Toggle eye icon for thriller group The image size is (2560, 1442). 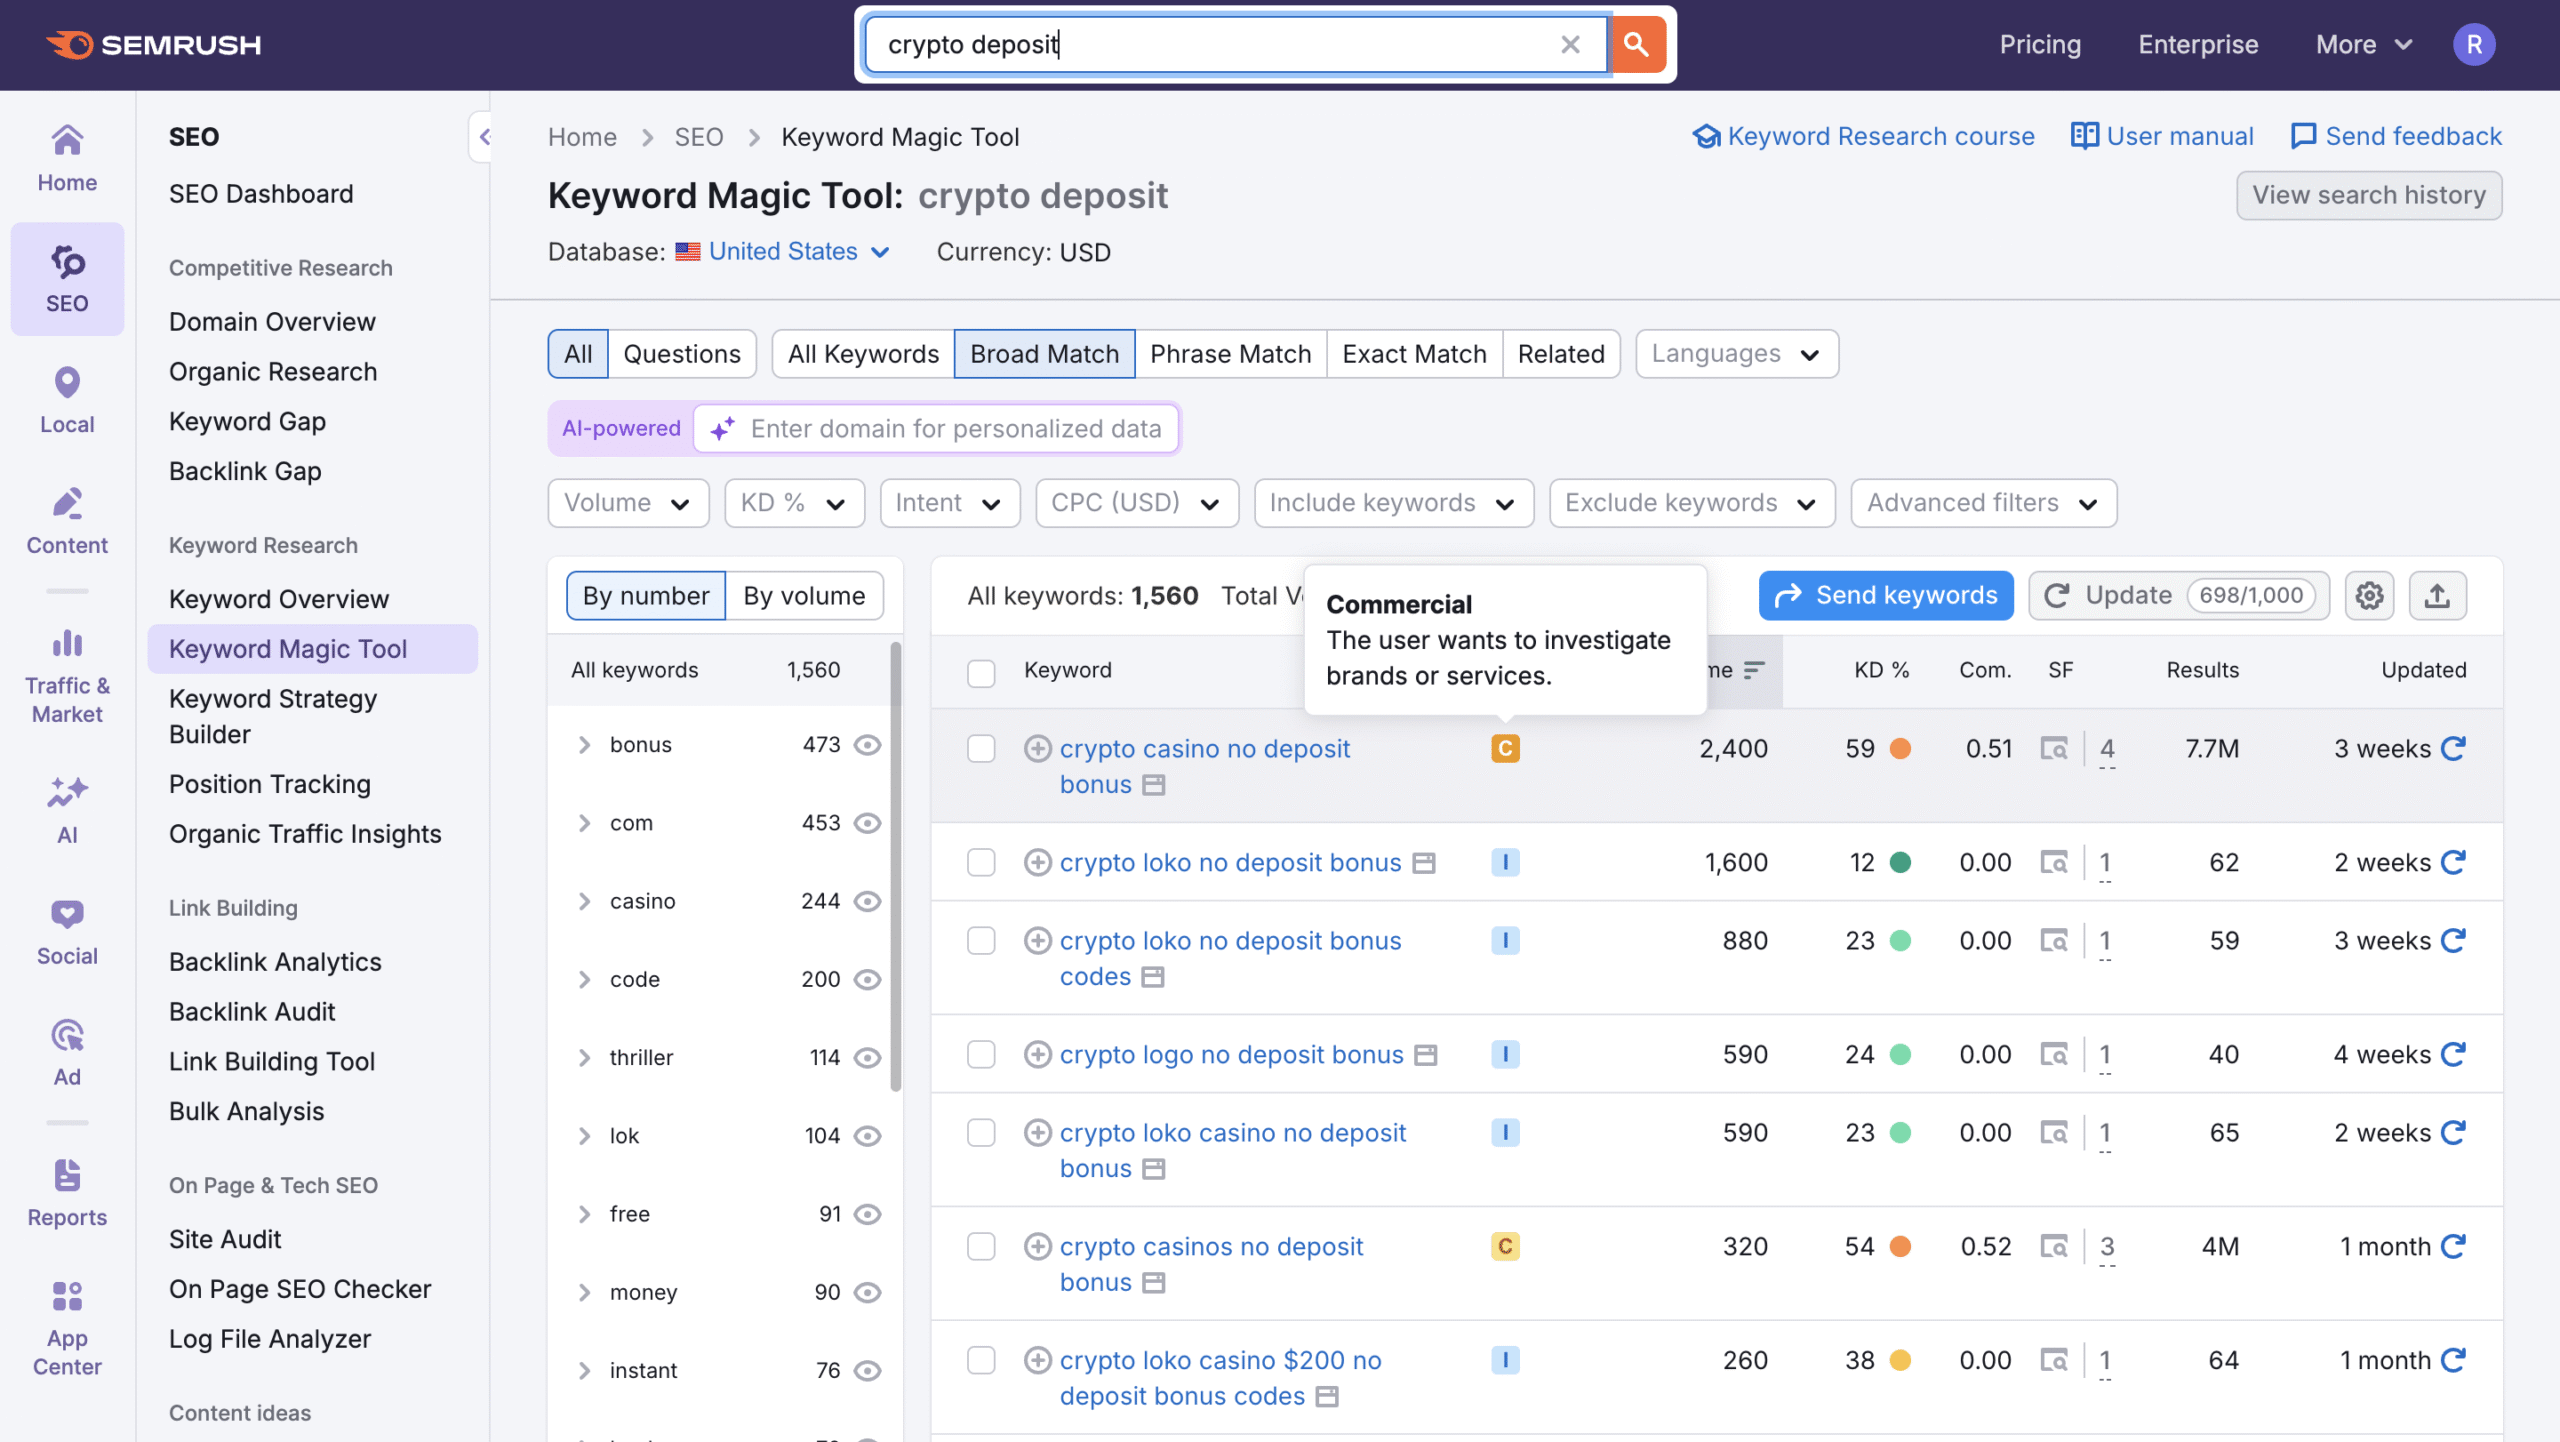(867, 1058)
